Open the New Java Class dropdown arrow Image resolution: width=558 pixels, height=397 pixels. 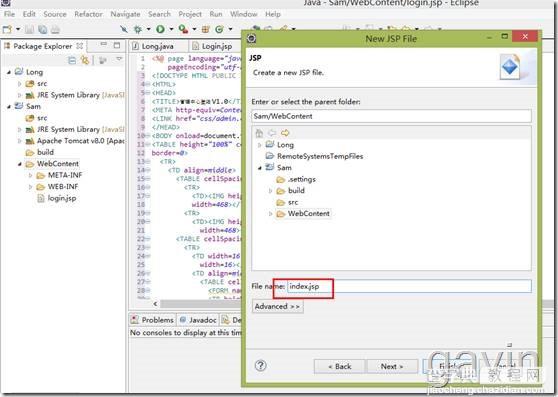(231, 29)
